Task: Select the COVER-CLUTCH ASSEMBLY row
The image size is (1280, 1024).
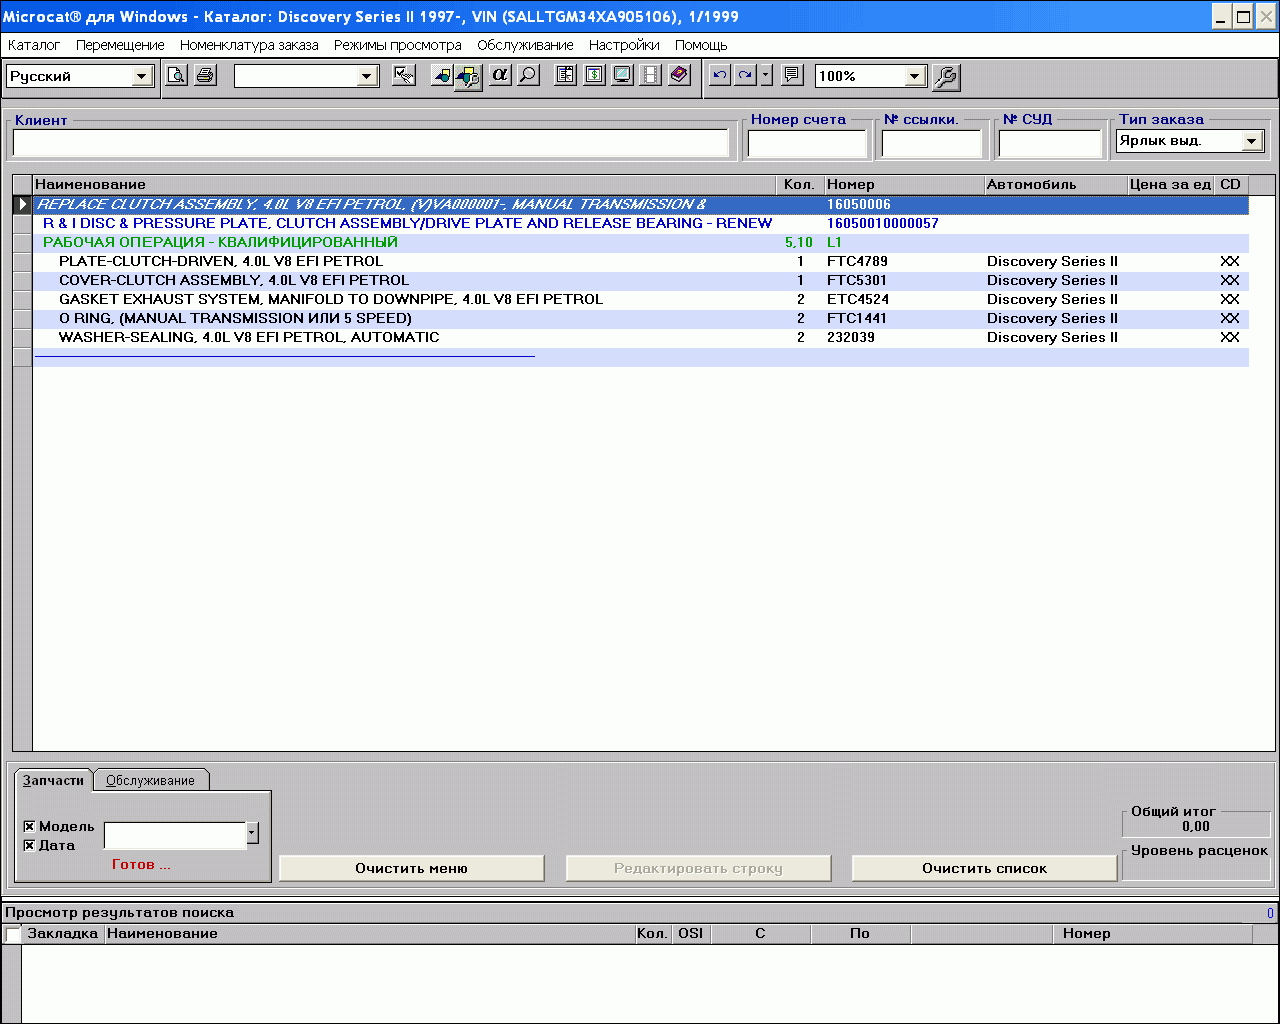Action: pos(641,280)
